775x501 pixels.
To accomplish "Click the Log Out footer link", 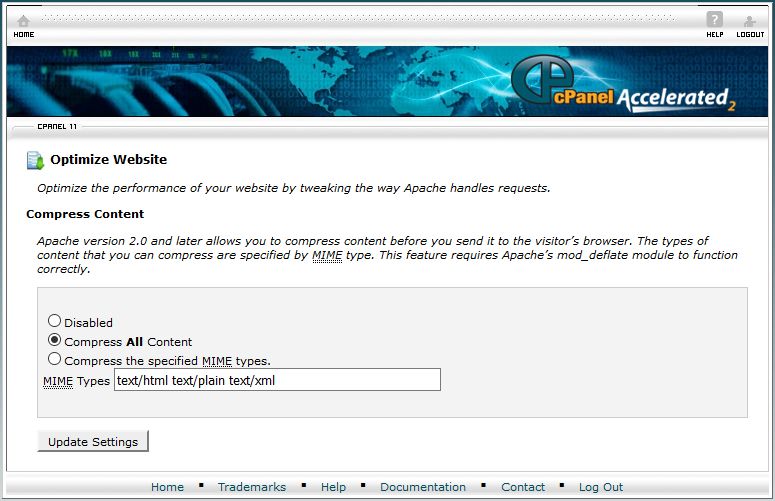I will (x=600, y=487).
